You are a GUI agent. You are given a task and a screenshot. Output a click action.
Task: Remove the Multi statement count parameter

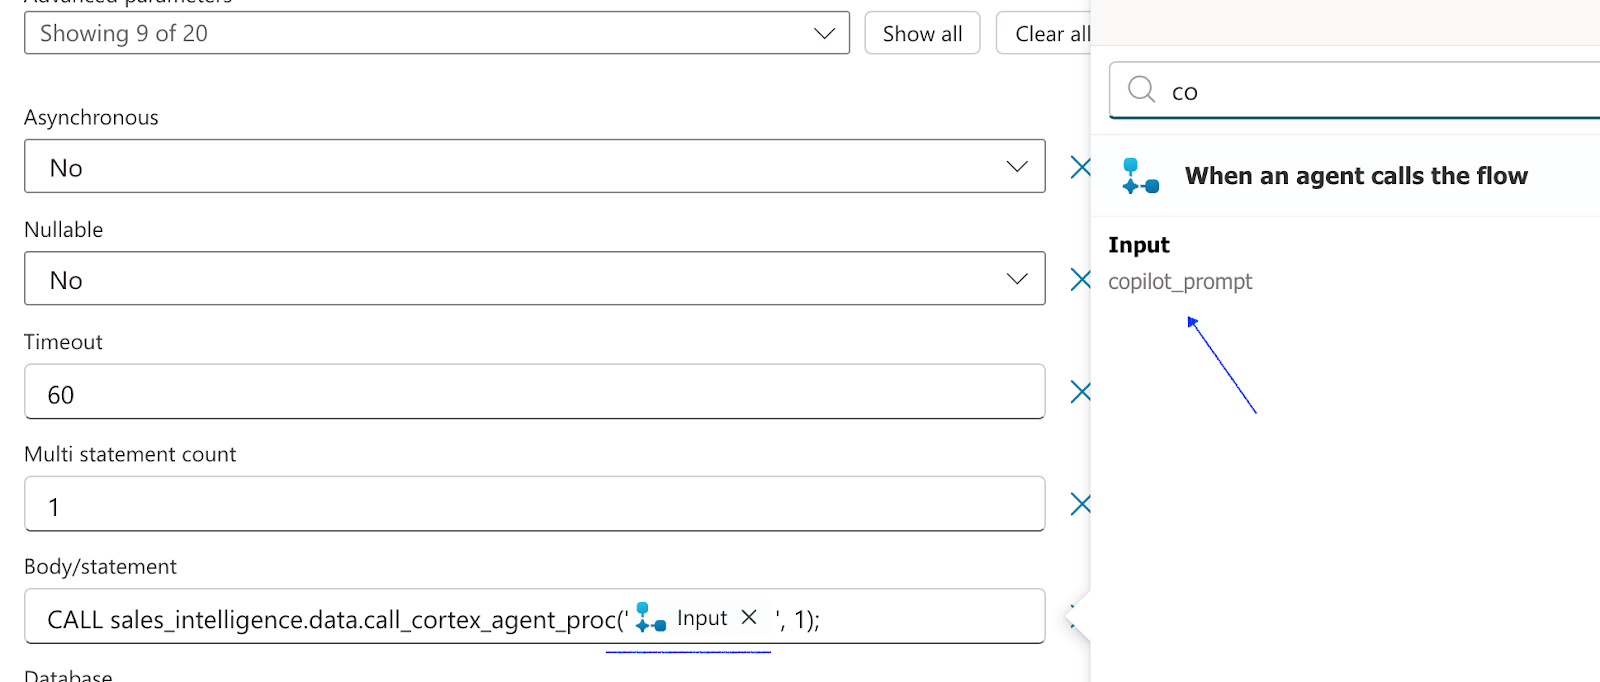(x=1080, y=504)
